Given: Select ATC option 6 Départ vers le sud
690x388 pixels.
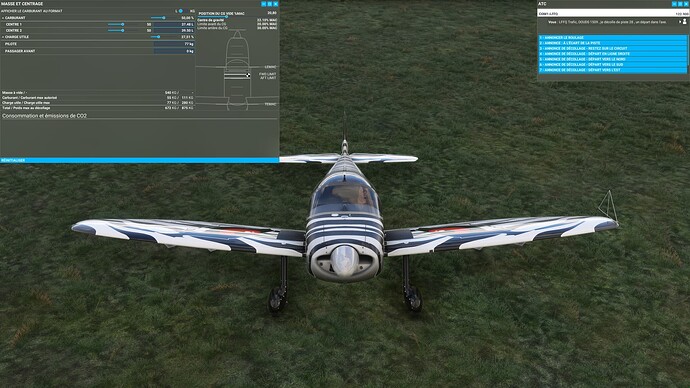Looking at the screenshot, I should click(612, 64).
